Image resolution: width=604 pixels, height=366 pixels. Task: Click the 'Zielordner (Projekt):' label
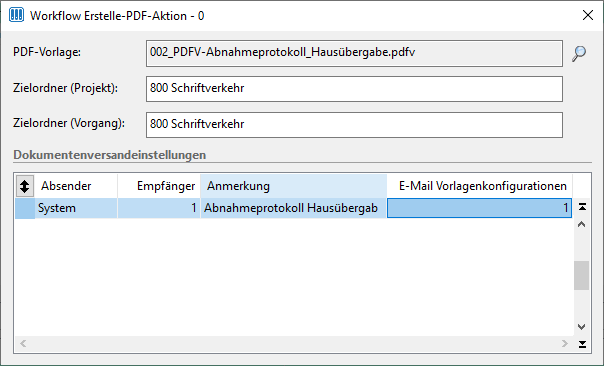[65, 88]
